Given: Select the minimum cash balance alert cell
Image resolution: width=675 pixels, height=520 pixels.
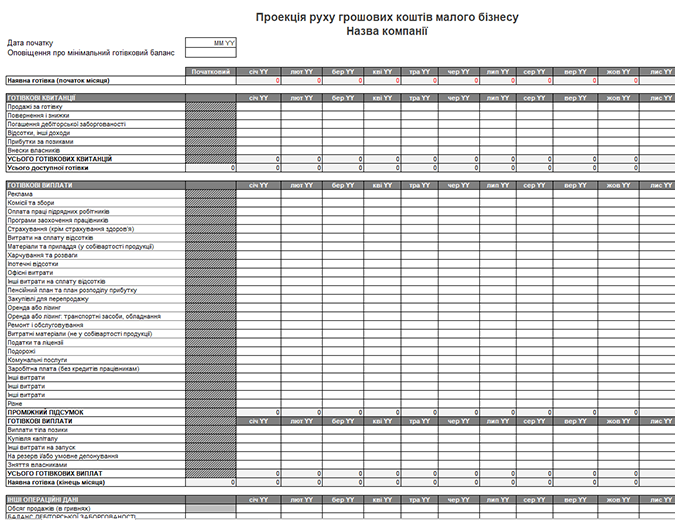Looking at the screenshot, I should point(211,53).
